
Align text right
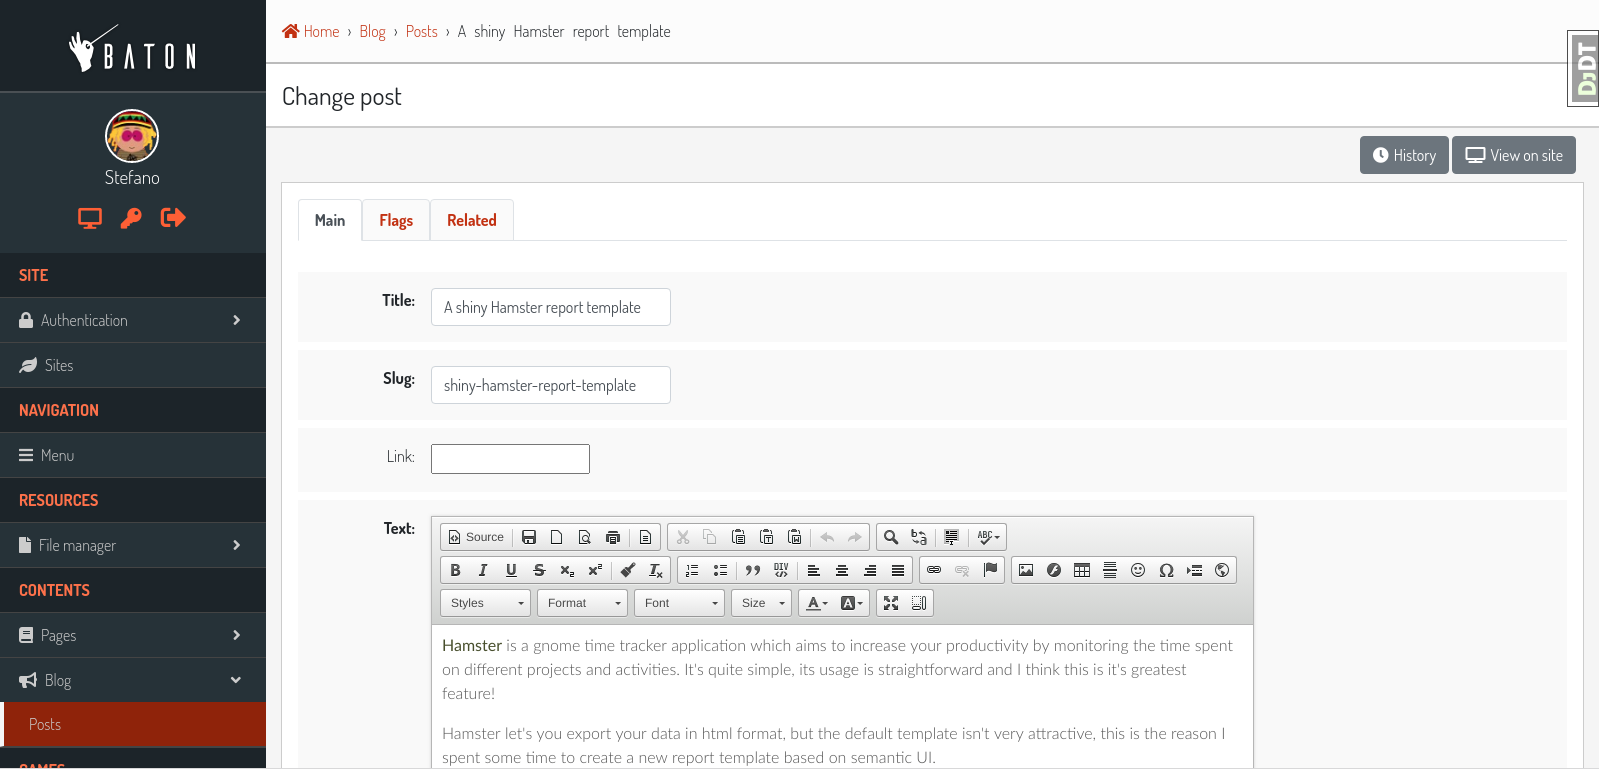click(x=870, y=570)
